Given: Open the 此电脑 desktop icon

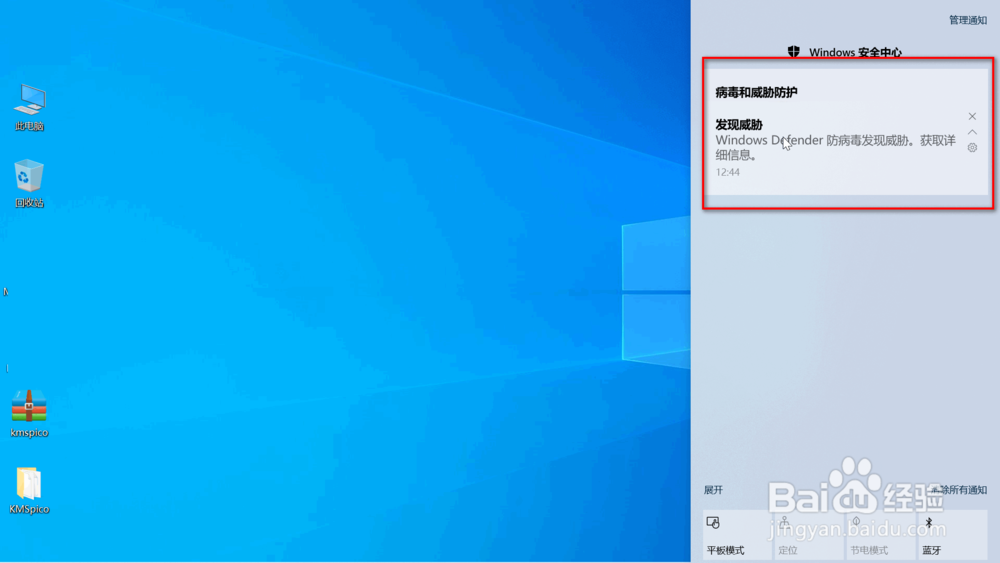Looking at the screenshot, I should pyautogui.click(x=29, y=106).
